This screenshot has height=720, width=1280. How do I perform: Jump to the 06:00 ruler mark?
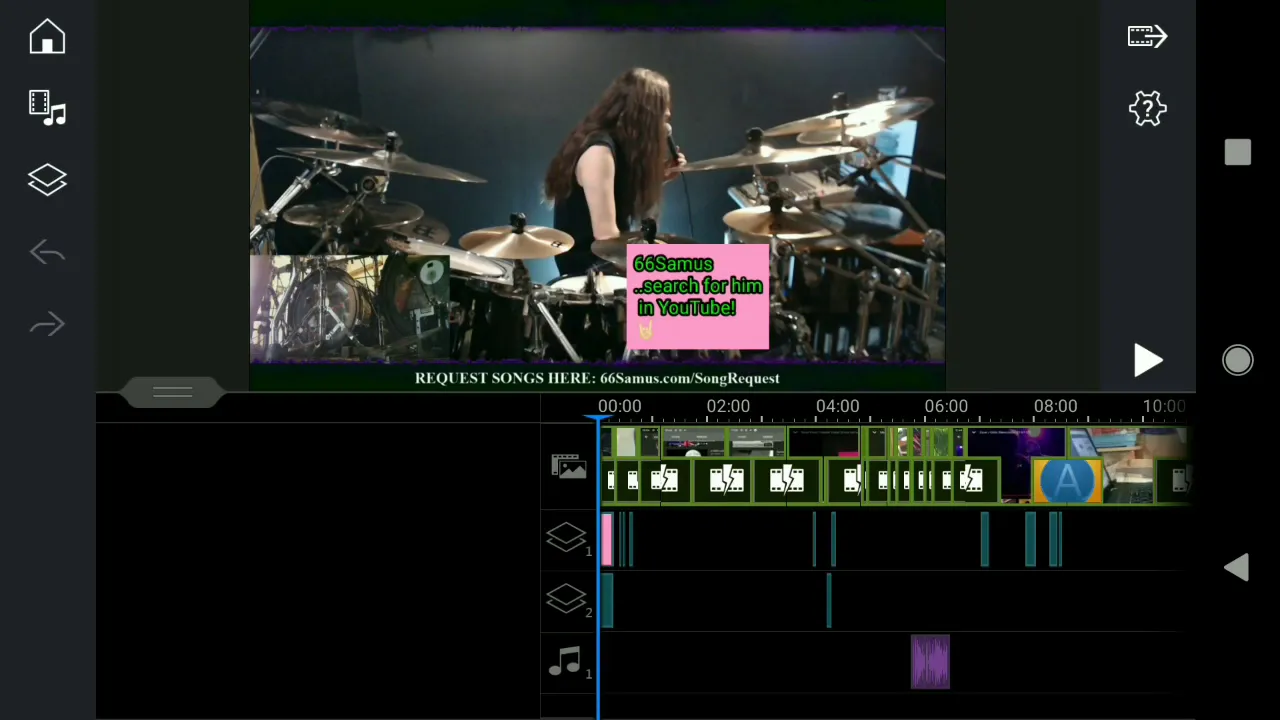(946, 406)
